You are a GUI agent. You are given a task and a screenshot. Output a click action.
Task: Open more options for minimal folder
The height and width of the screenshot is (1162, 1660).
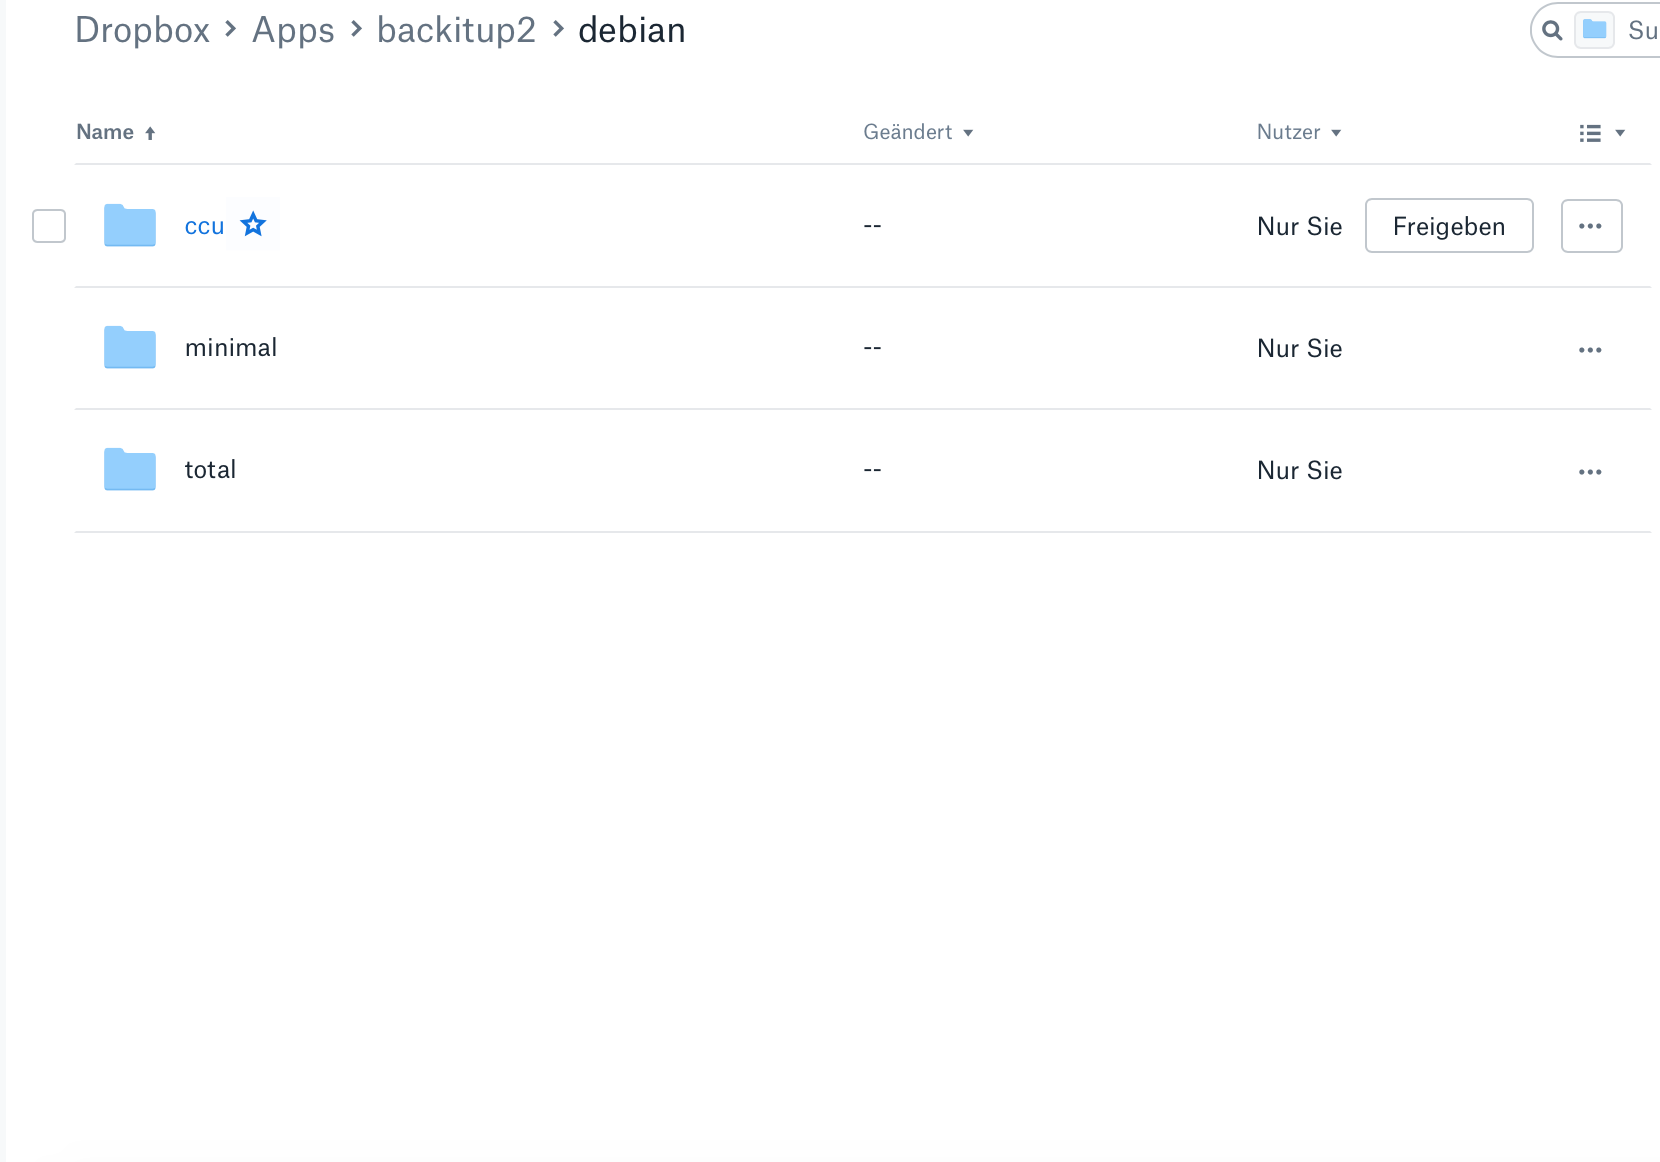point(1590,350)
